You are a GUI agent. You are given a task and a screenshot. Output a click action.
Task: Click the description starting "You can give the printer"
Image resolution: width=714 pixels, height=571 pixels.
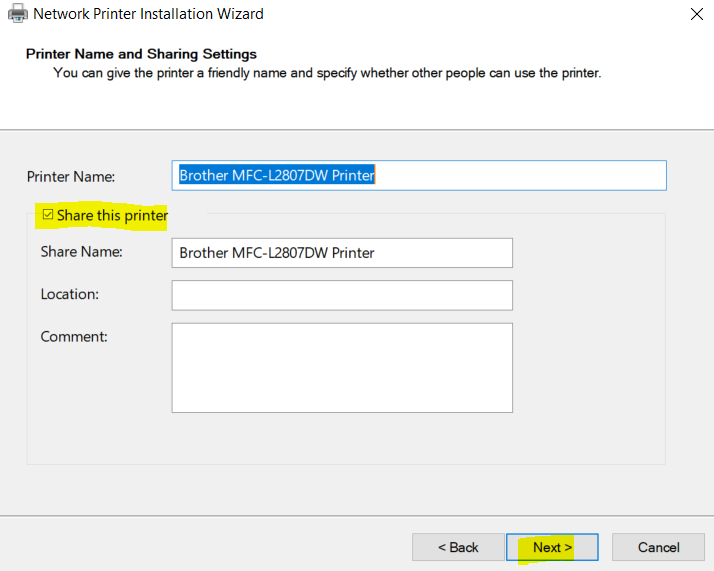[327, 73]
